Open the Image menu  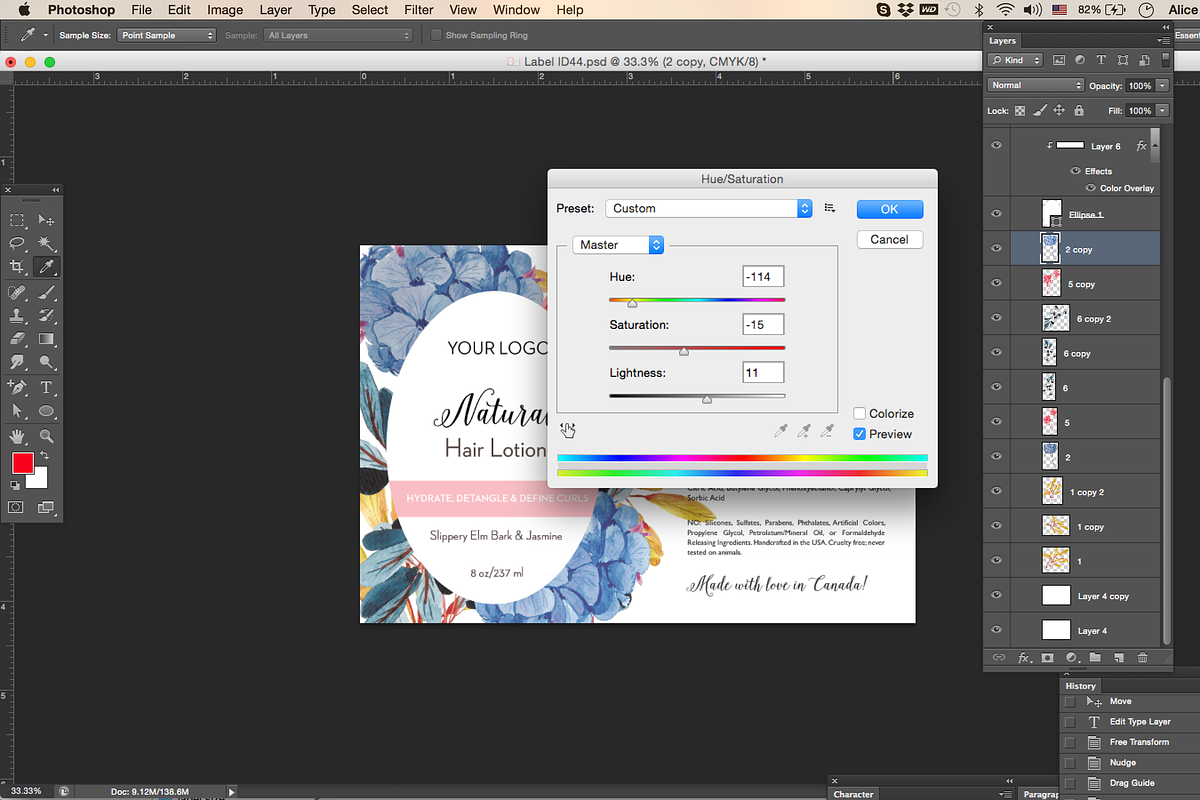[x=225, y=10]
